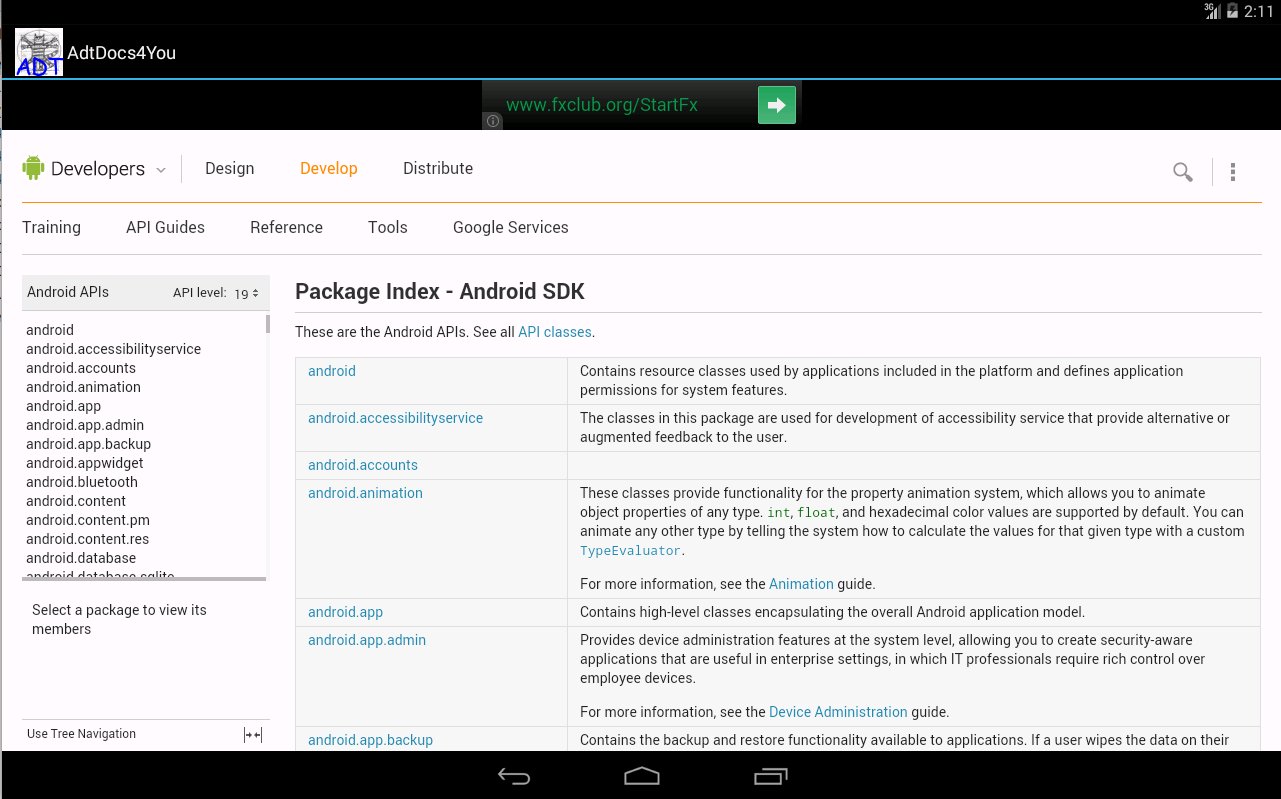This screenshot has width=1281, height=799.
Task: Click the TypeEvaluator code link
Action: (x=631, y=551)
